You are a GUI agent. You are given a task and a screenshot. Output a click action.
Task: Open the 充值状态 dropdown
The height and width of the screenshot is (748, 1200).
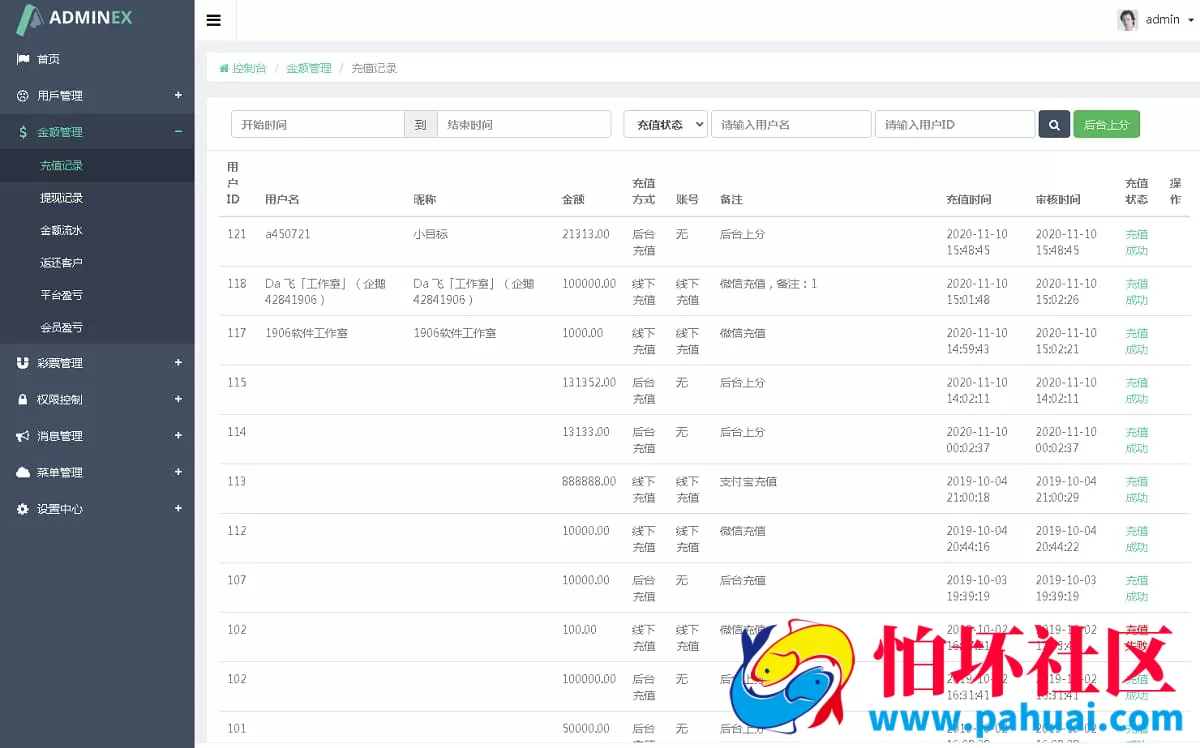coord(665,124)
